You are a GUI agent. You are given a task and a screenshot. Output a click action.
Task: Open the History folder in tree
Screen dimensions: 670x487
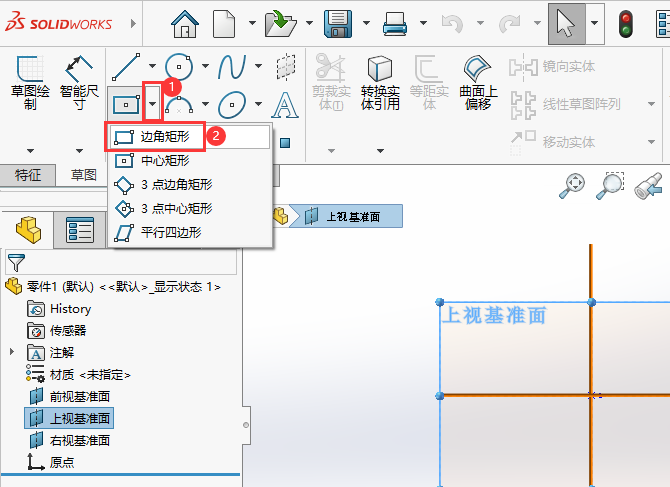pos(59,309)
